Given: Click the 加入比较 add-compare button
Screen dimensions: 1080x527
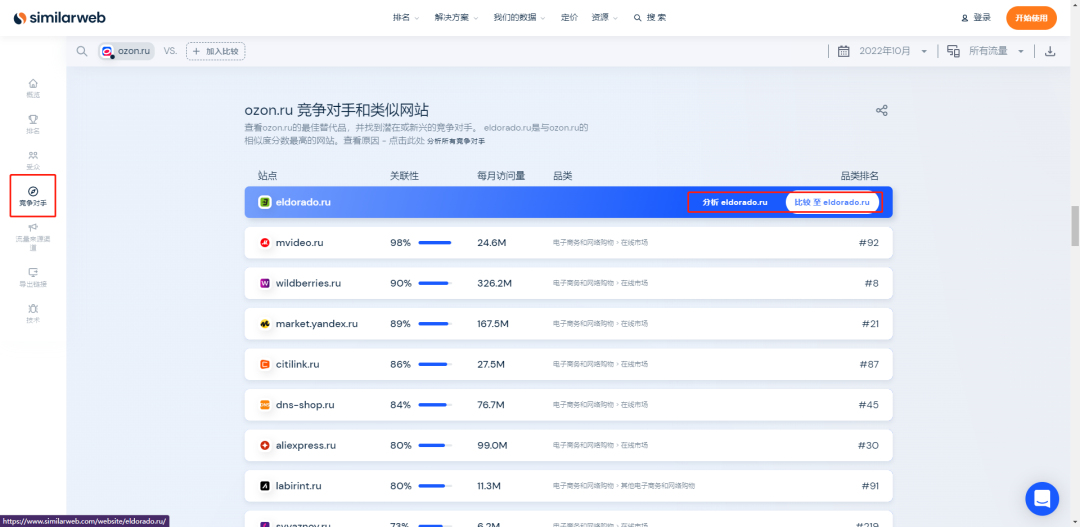Looking at the screenshot, I should click(x=216, y=51).
